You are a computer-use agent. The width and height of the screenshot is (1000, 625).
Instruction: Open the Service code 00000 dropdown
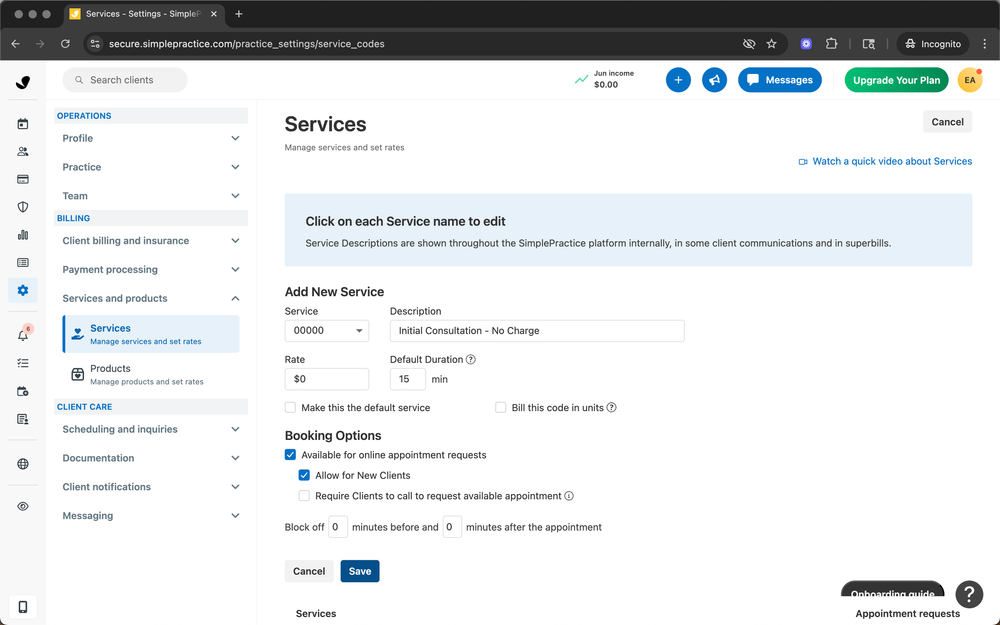click(327, 330)
